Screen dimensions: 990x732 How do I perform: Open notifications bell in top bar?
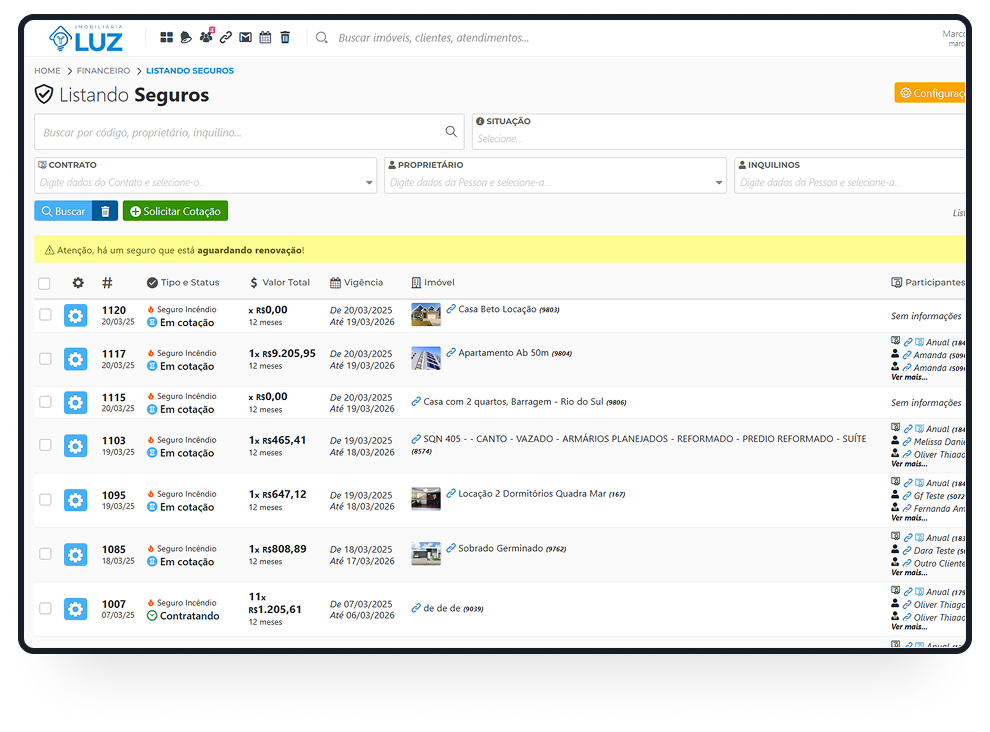point(186,38)
